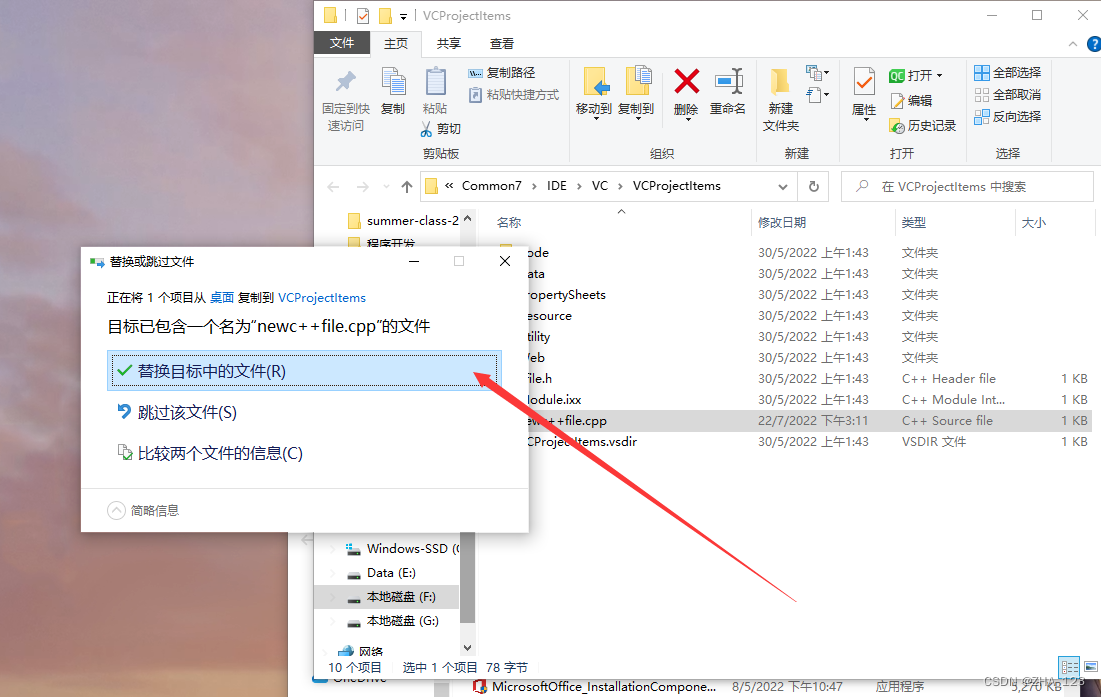The width and height of the screenshot is (1101, 697).
Task: Click the red Delete (删除) icon
Action: (686, 81)
